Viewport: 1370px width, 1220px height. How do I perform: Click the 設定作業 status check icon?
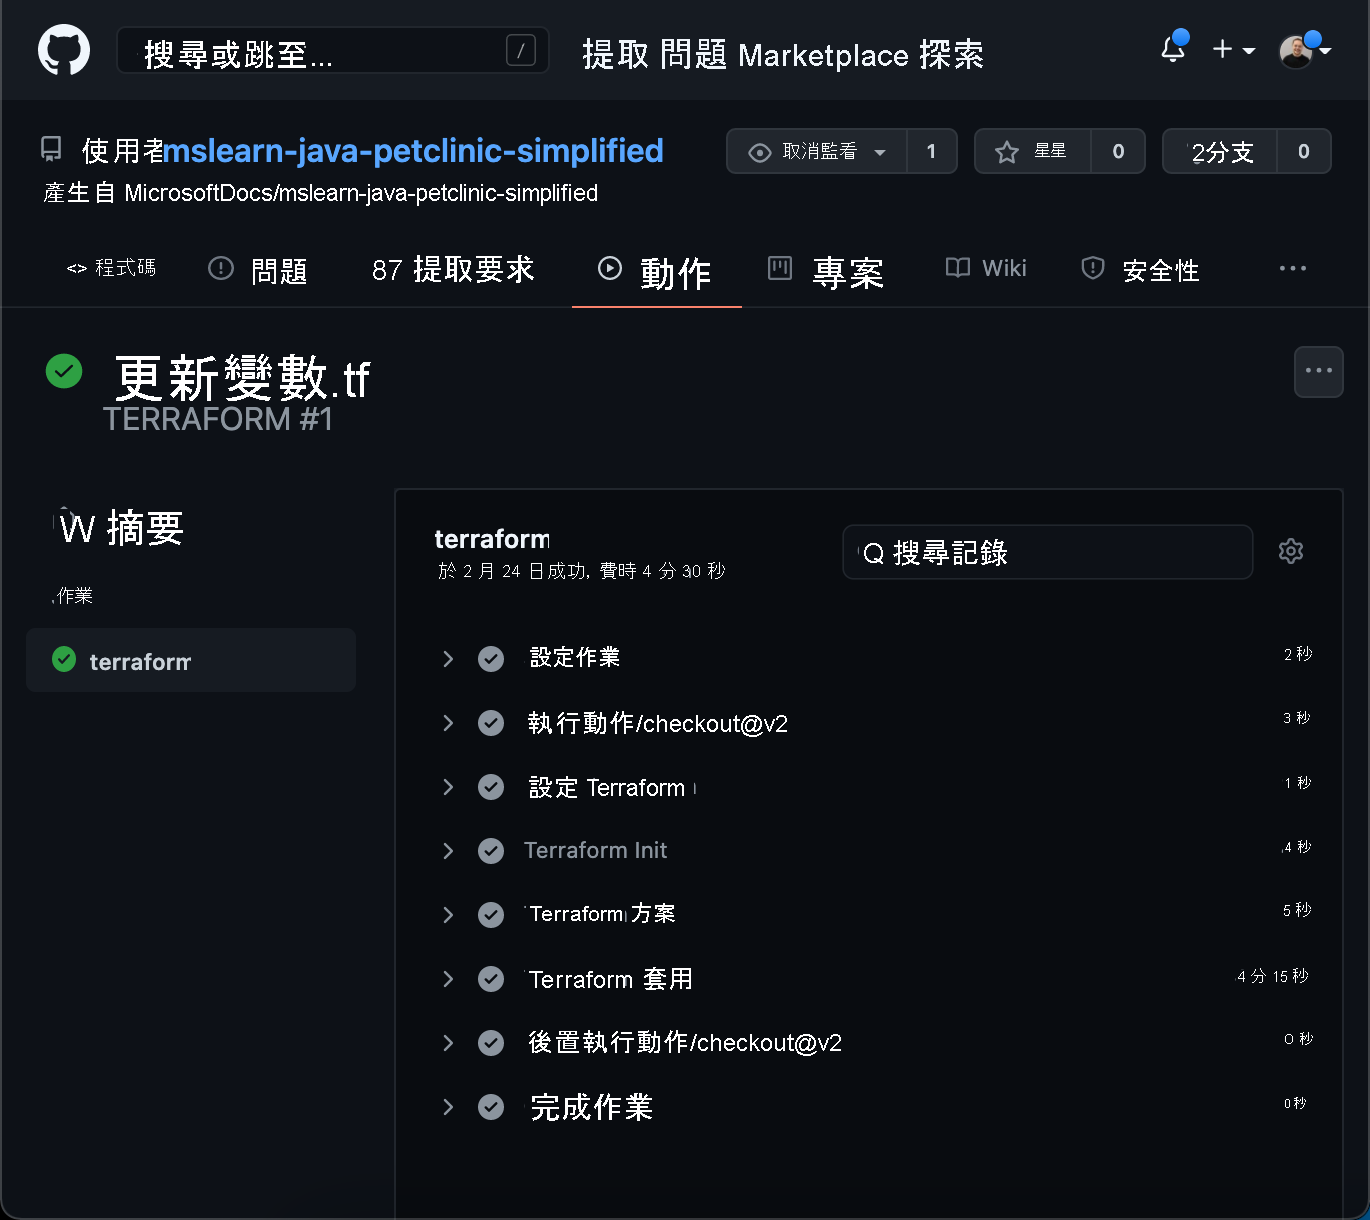tap(491, 659)
